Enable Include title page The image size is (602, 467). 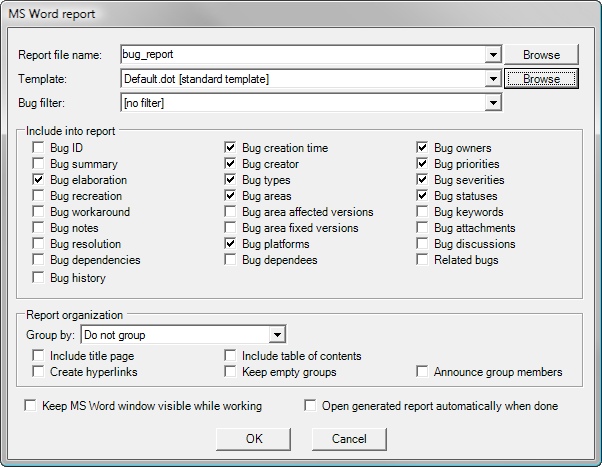(x=40, y=356)
